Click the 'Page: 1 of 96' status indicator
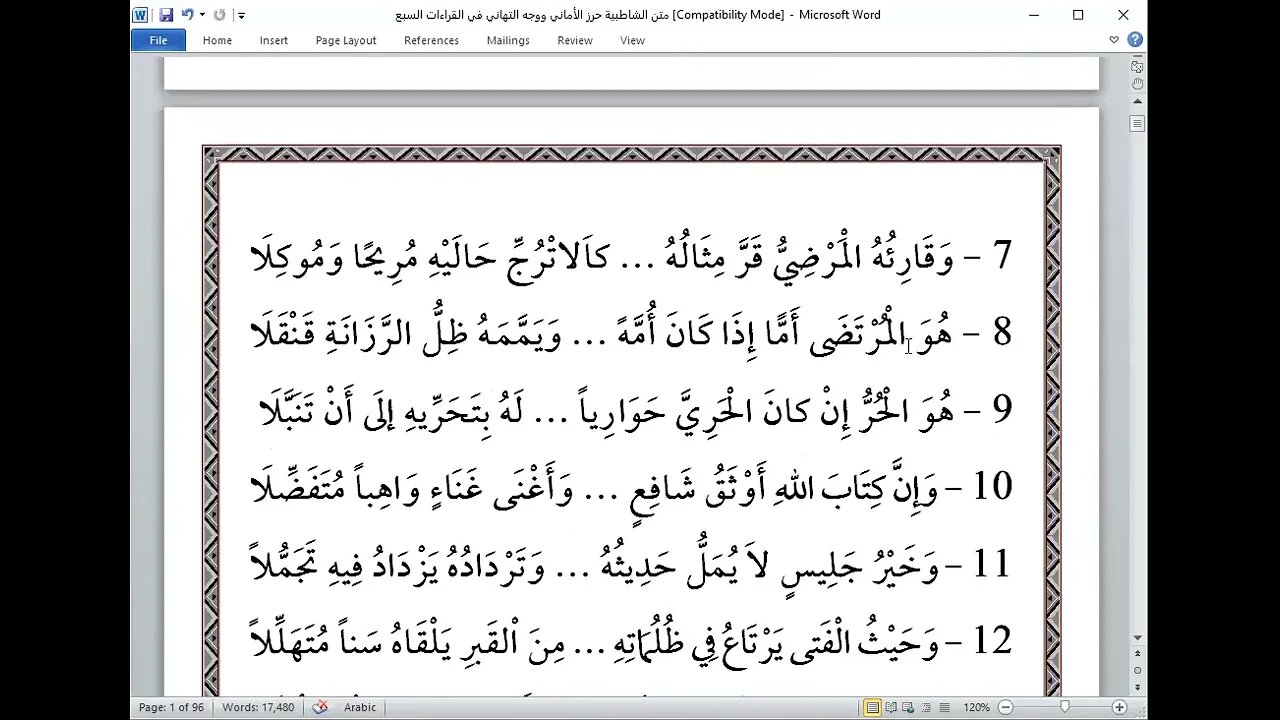 pyautogui.click(x=171, y=707)
